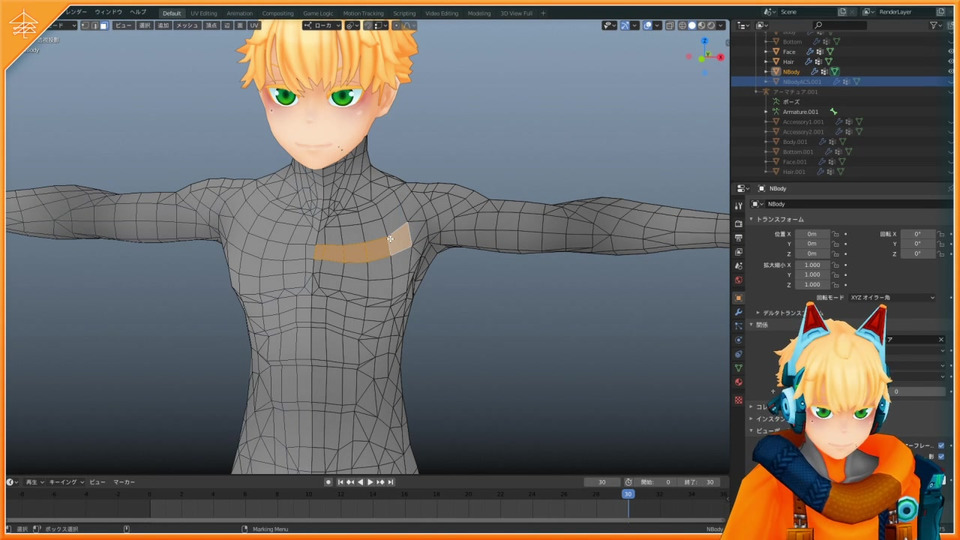960x540 pixels.
Task: Expand Armature.001 in outliner
Action: coord(766,112)
